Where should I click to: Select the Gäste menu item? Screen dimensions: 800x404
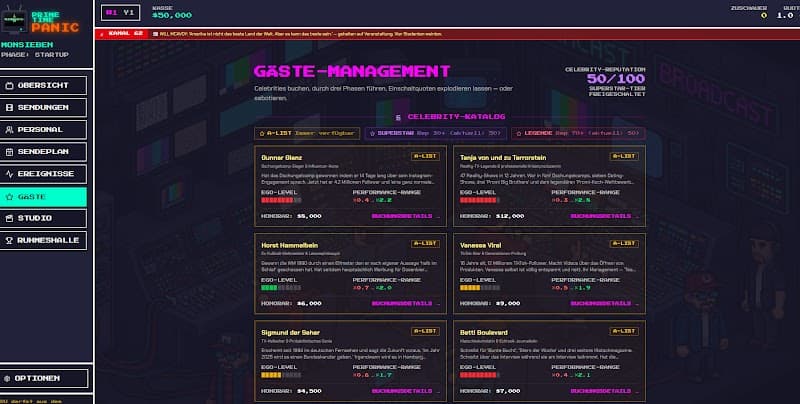43,196
